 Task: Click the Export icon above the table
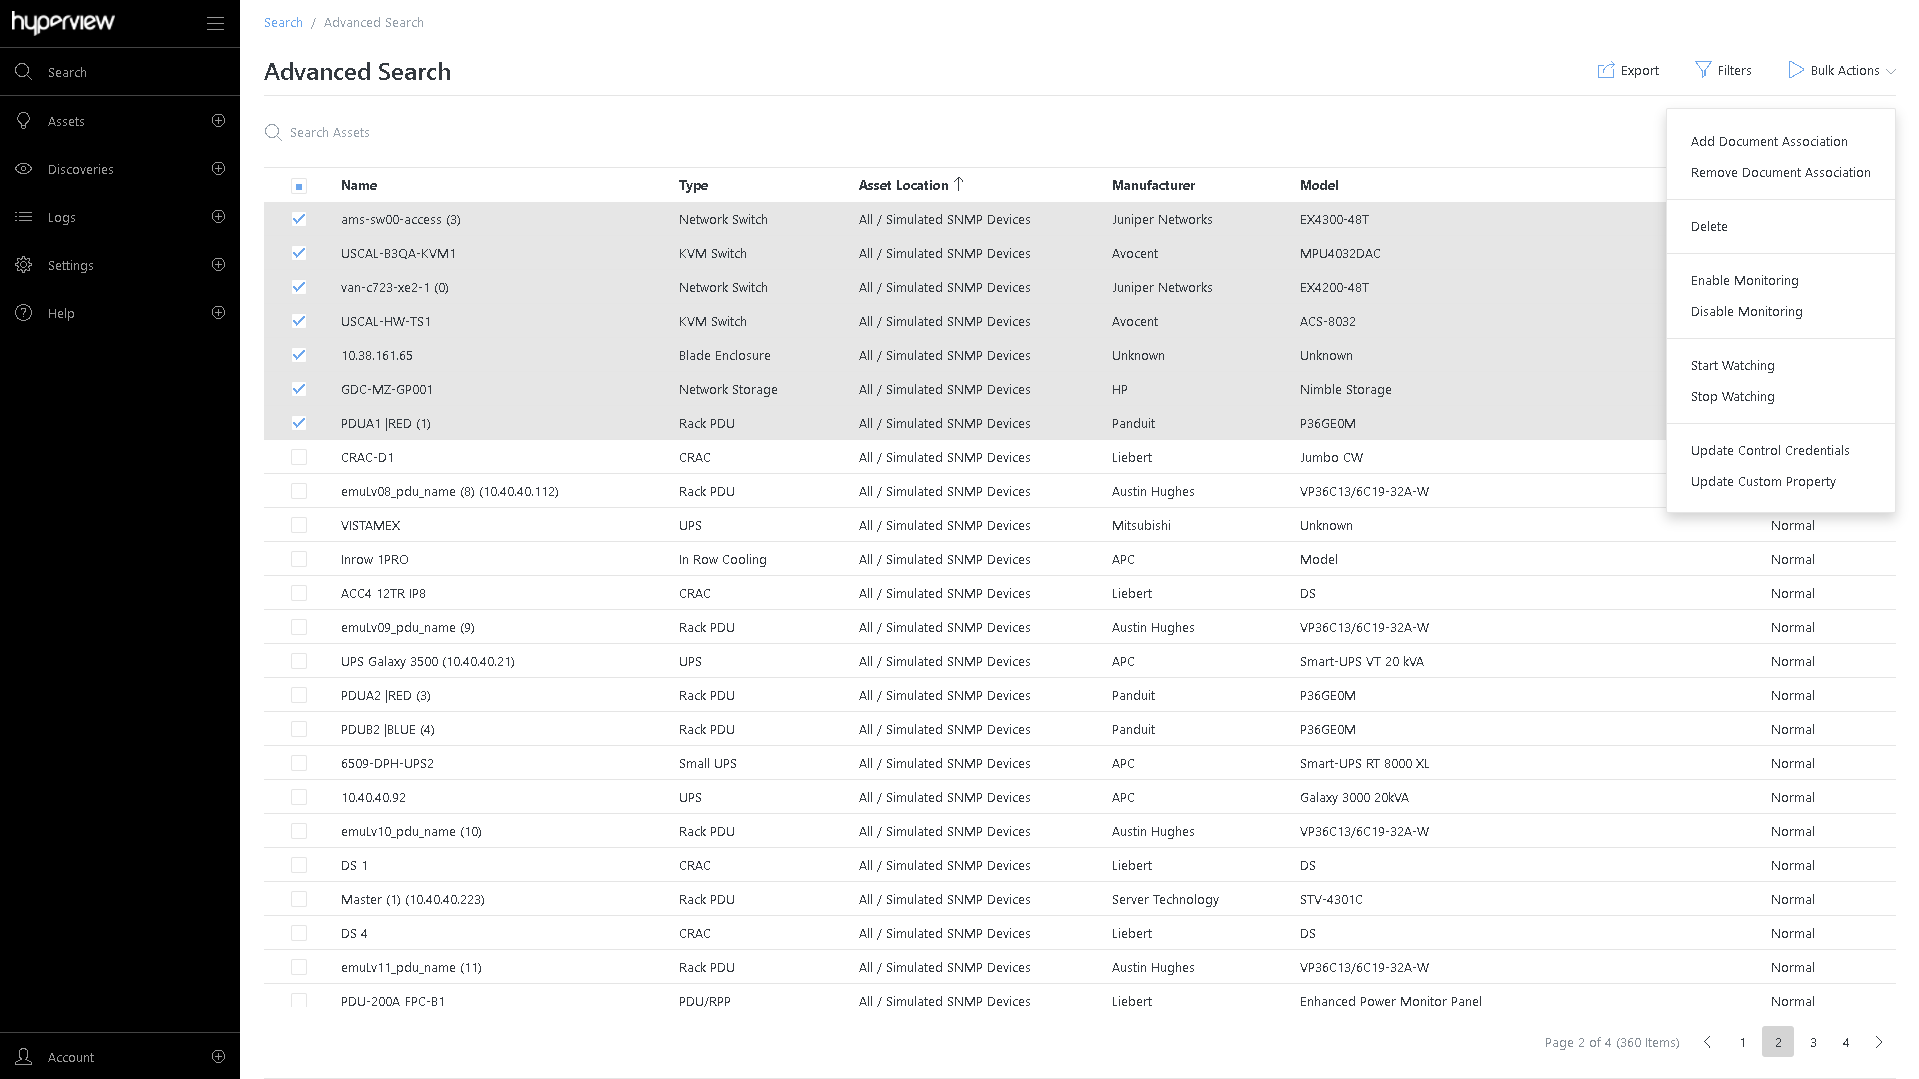[x=1605, y=70]
